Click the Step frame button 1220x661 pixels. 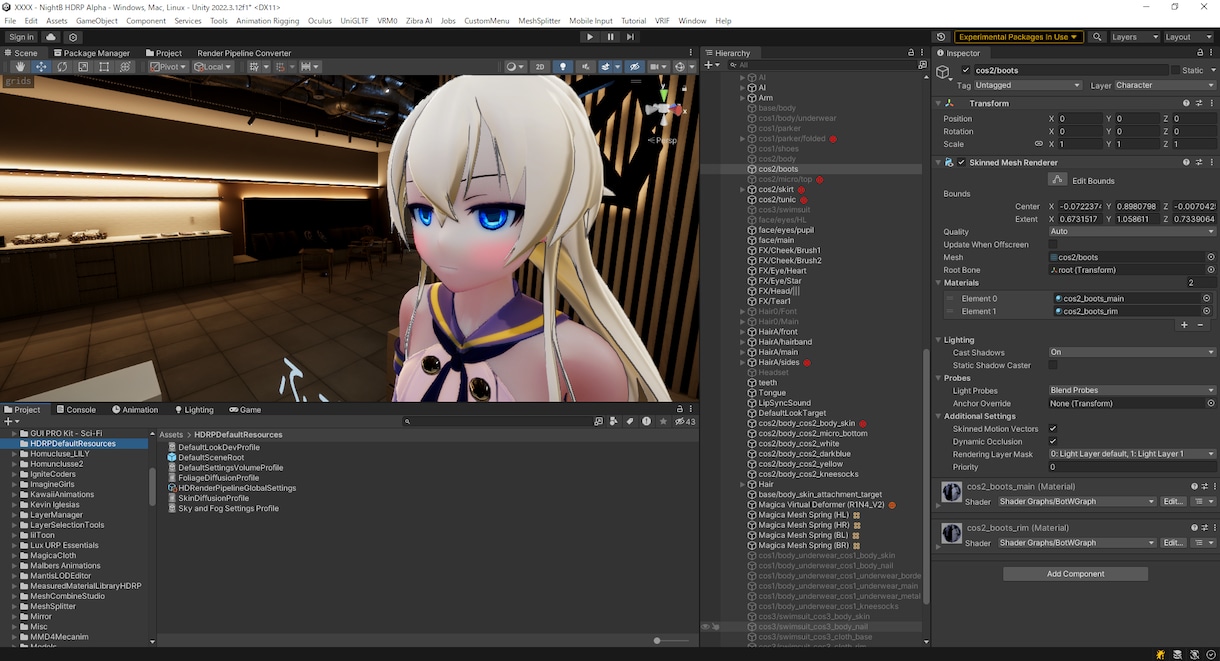pyautogui.click(x=630, y=37)
